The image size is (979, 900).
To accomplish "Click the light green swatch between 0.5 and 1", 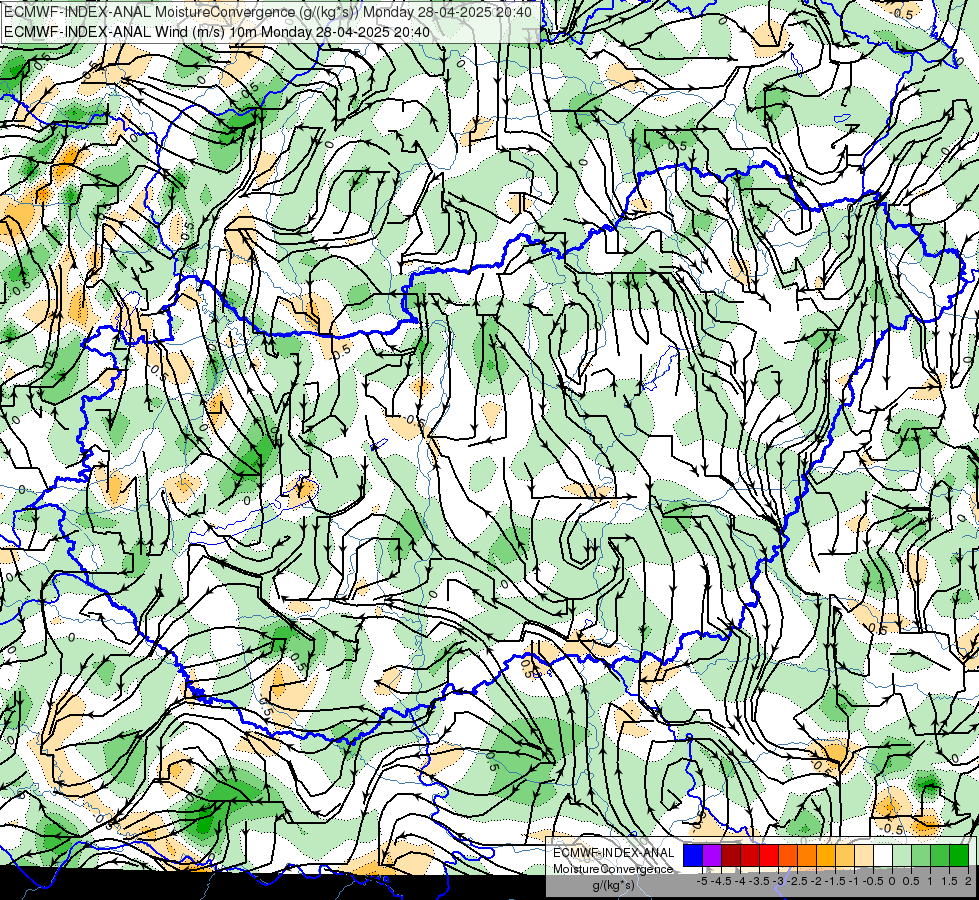I will coord(921,855).
